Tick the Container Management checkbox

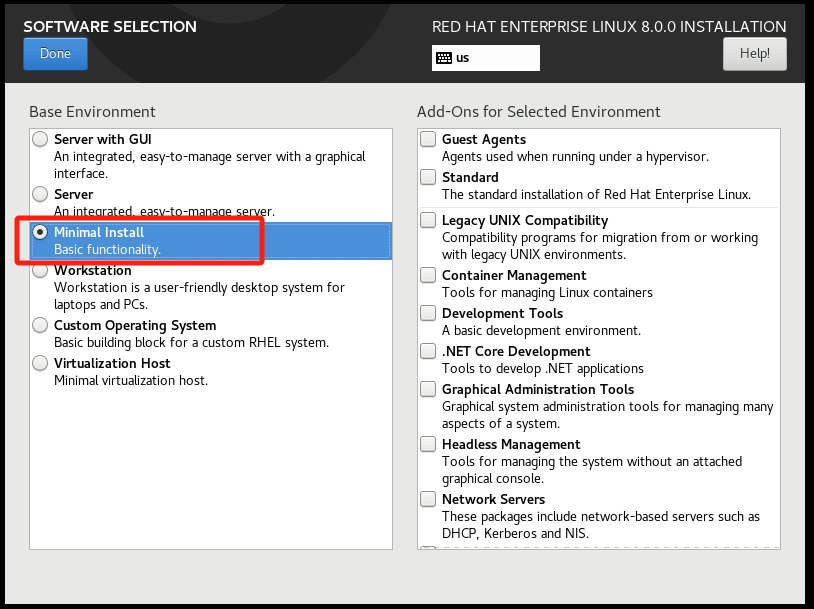428,275
